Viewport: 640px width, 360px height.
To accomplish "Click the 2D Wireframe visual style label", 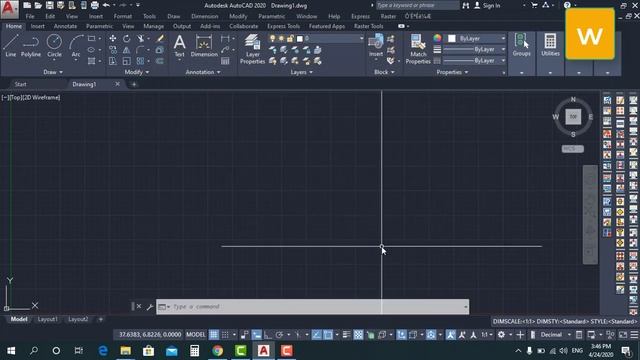I will pyautogui.click(x=40, y=98).
